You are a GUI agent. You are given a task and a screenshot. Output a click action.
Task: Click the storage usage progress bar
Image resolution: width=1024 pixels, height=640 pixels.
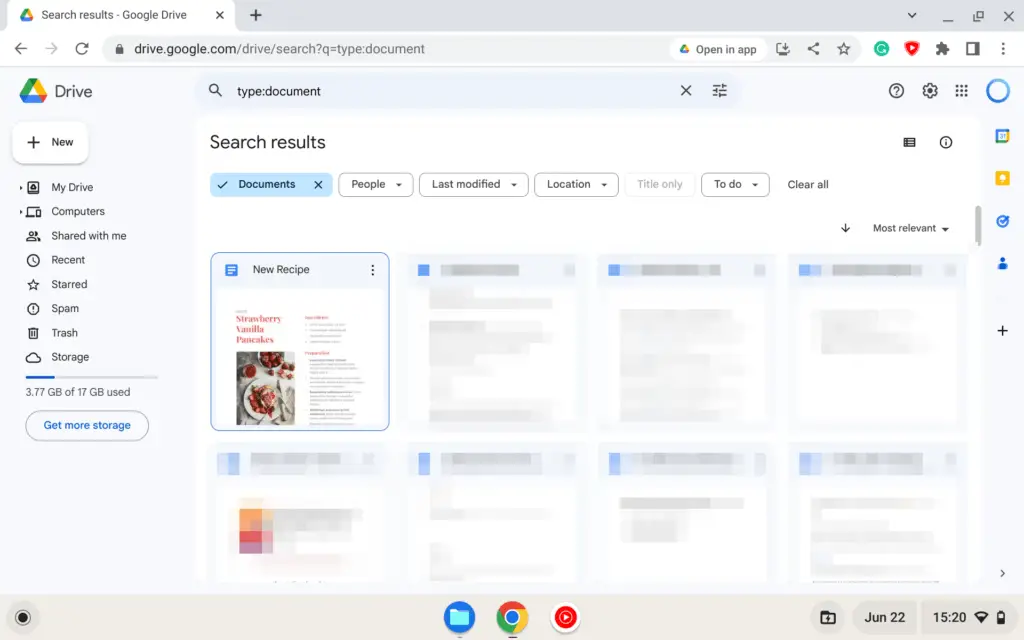click(x=91, y=377)
